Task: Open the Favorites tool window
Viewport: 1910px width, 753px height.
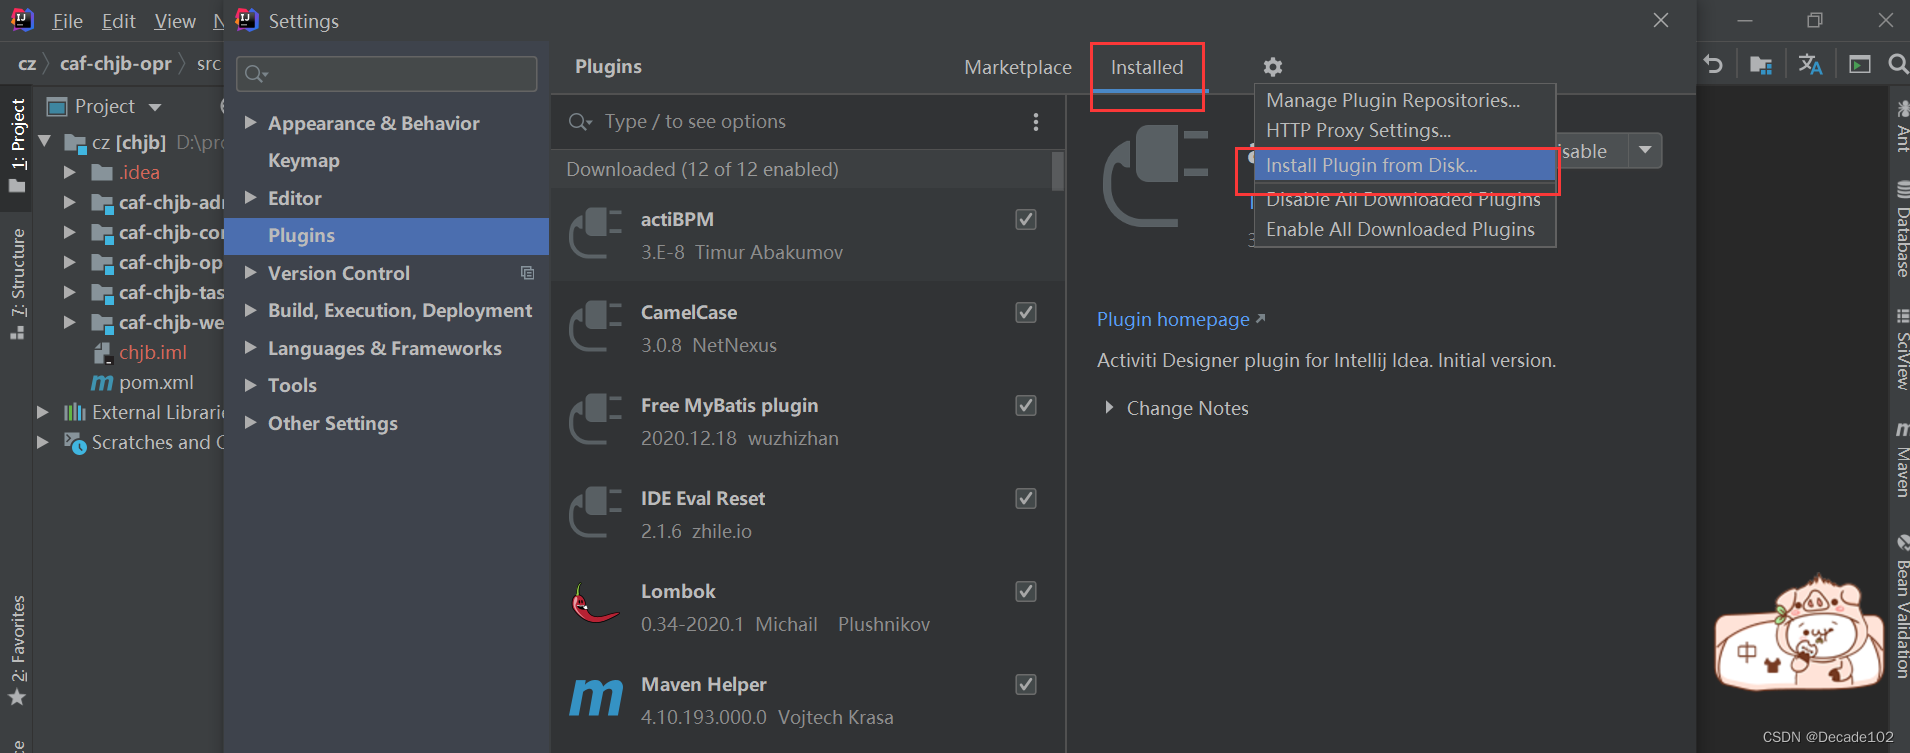Action: pyautogui.click(x=17, y=650)
